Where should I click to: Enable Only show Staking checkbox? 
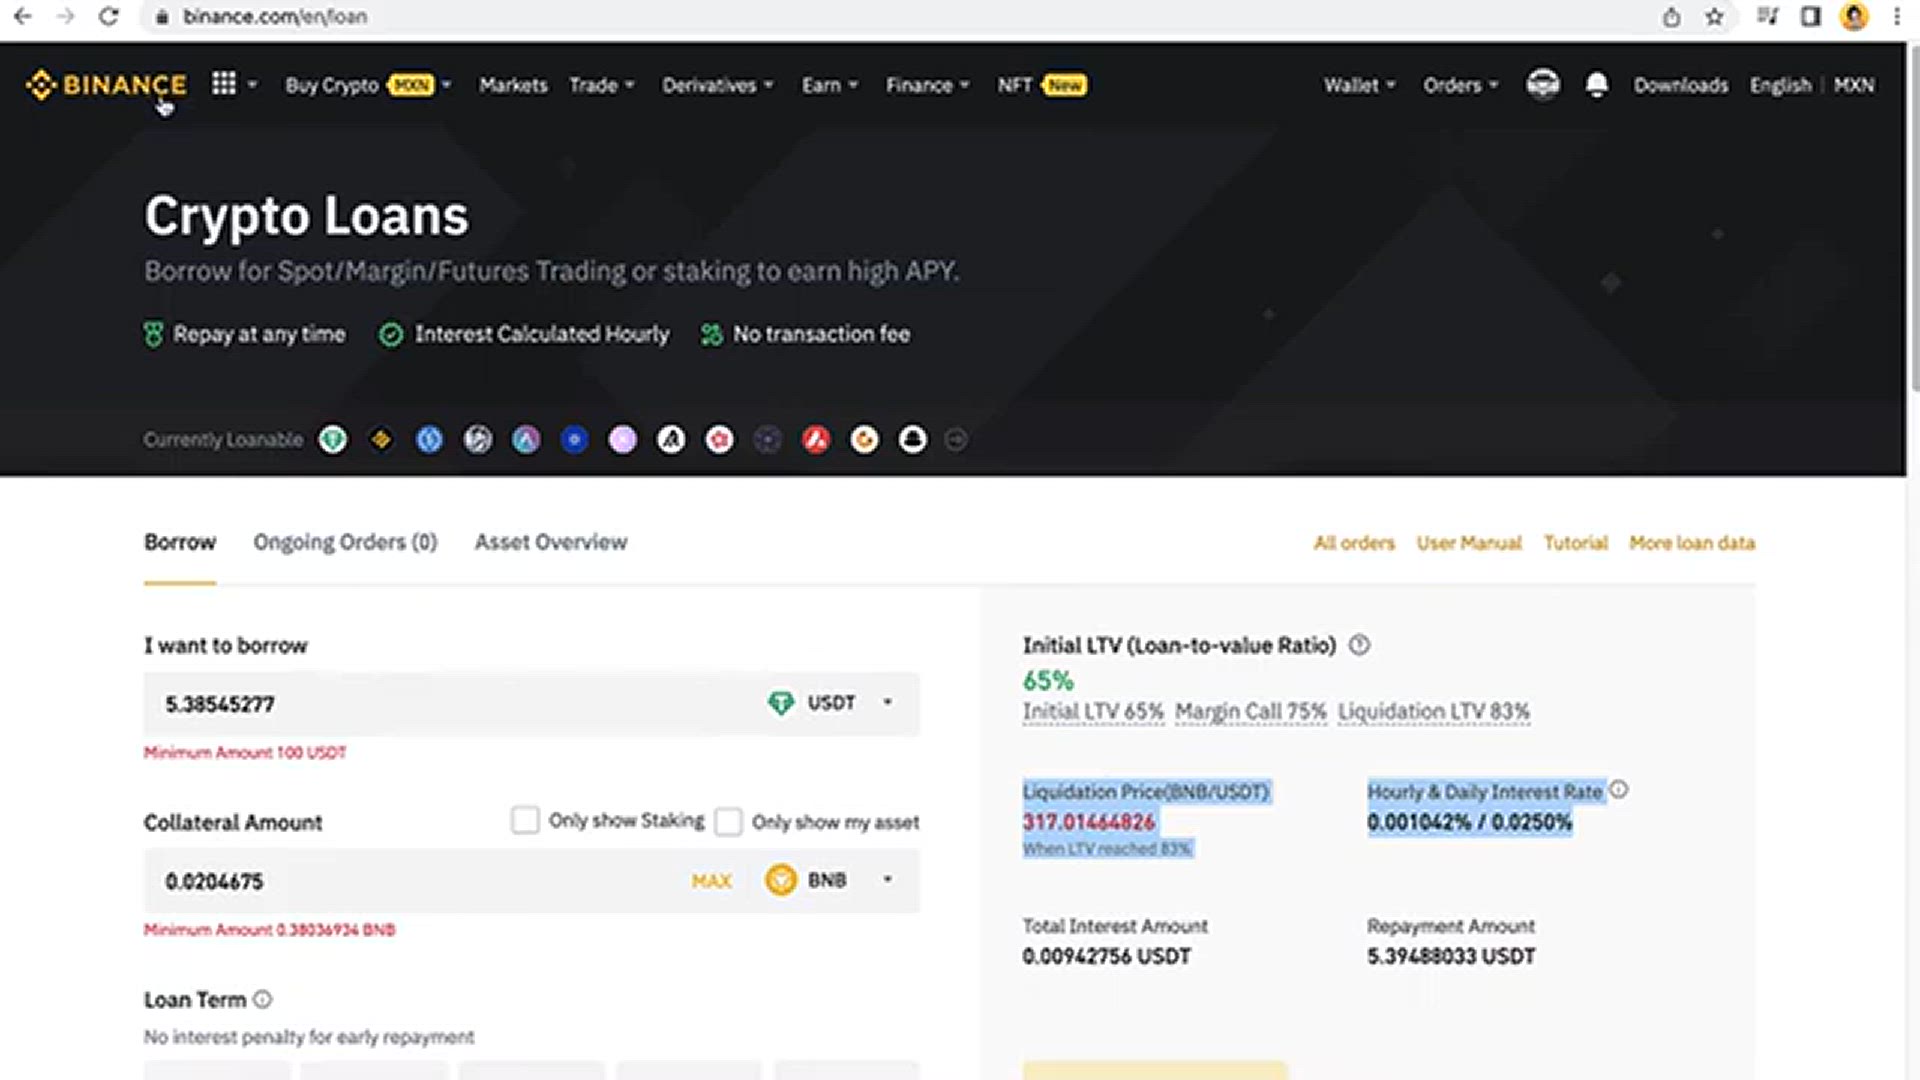click(525, 820)
